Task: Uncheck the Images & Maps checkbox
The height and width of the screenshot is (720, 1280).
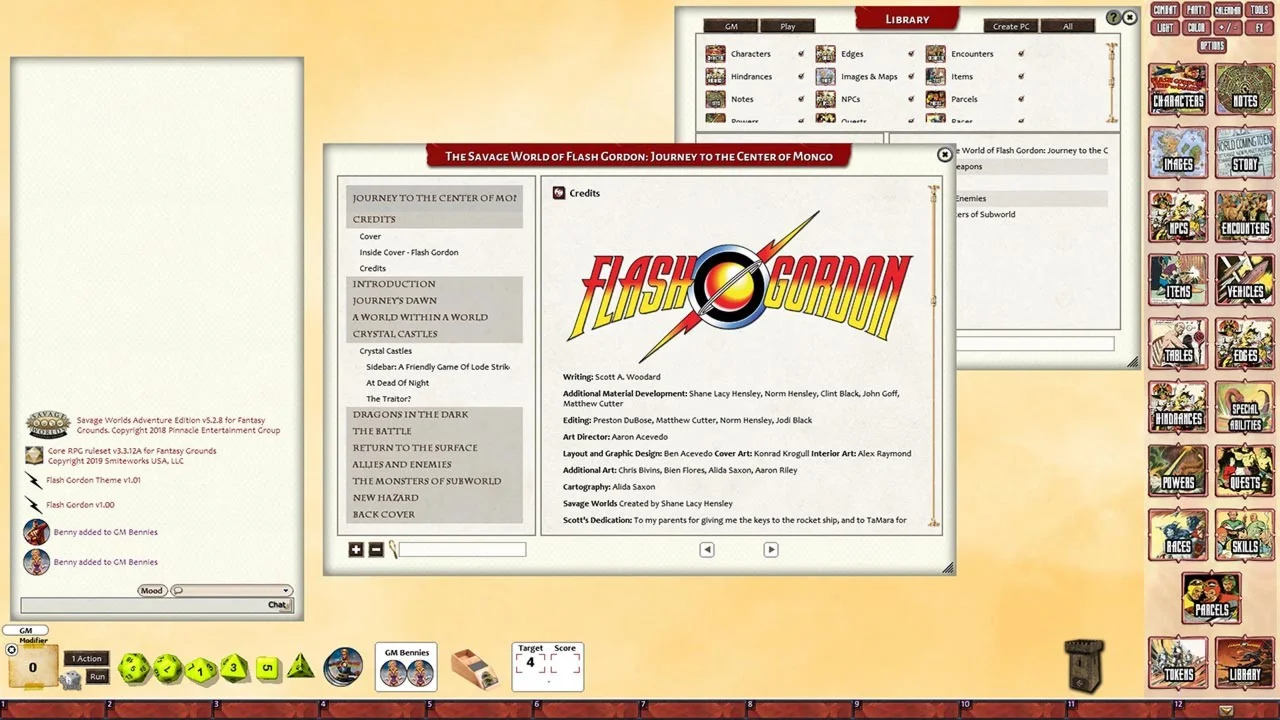Action: [x=911, y=77]
